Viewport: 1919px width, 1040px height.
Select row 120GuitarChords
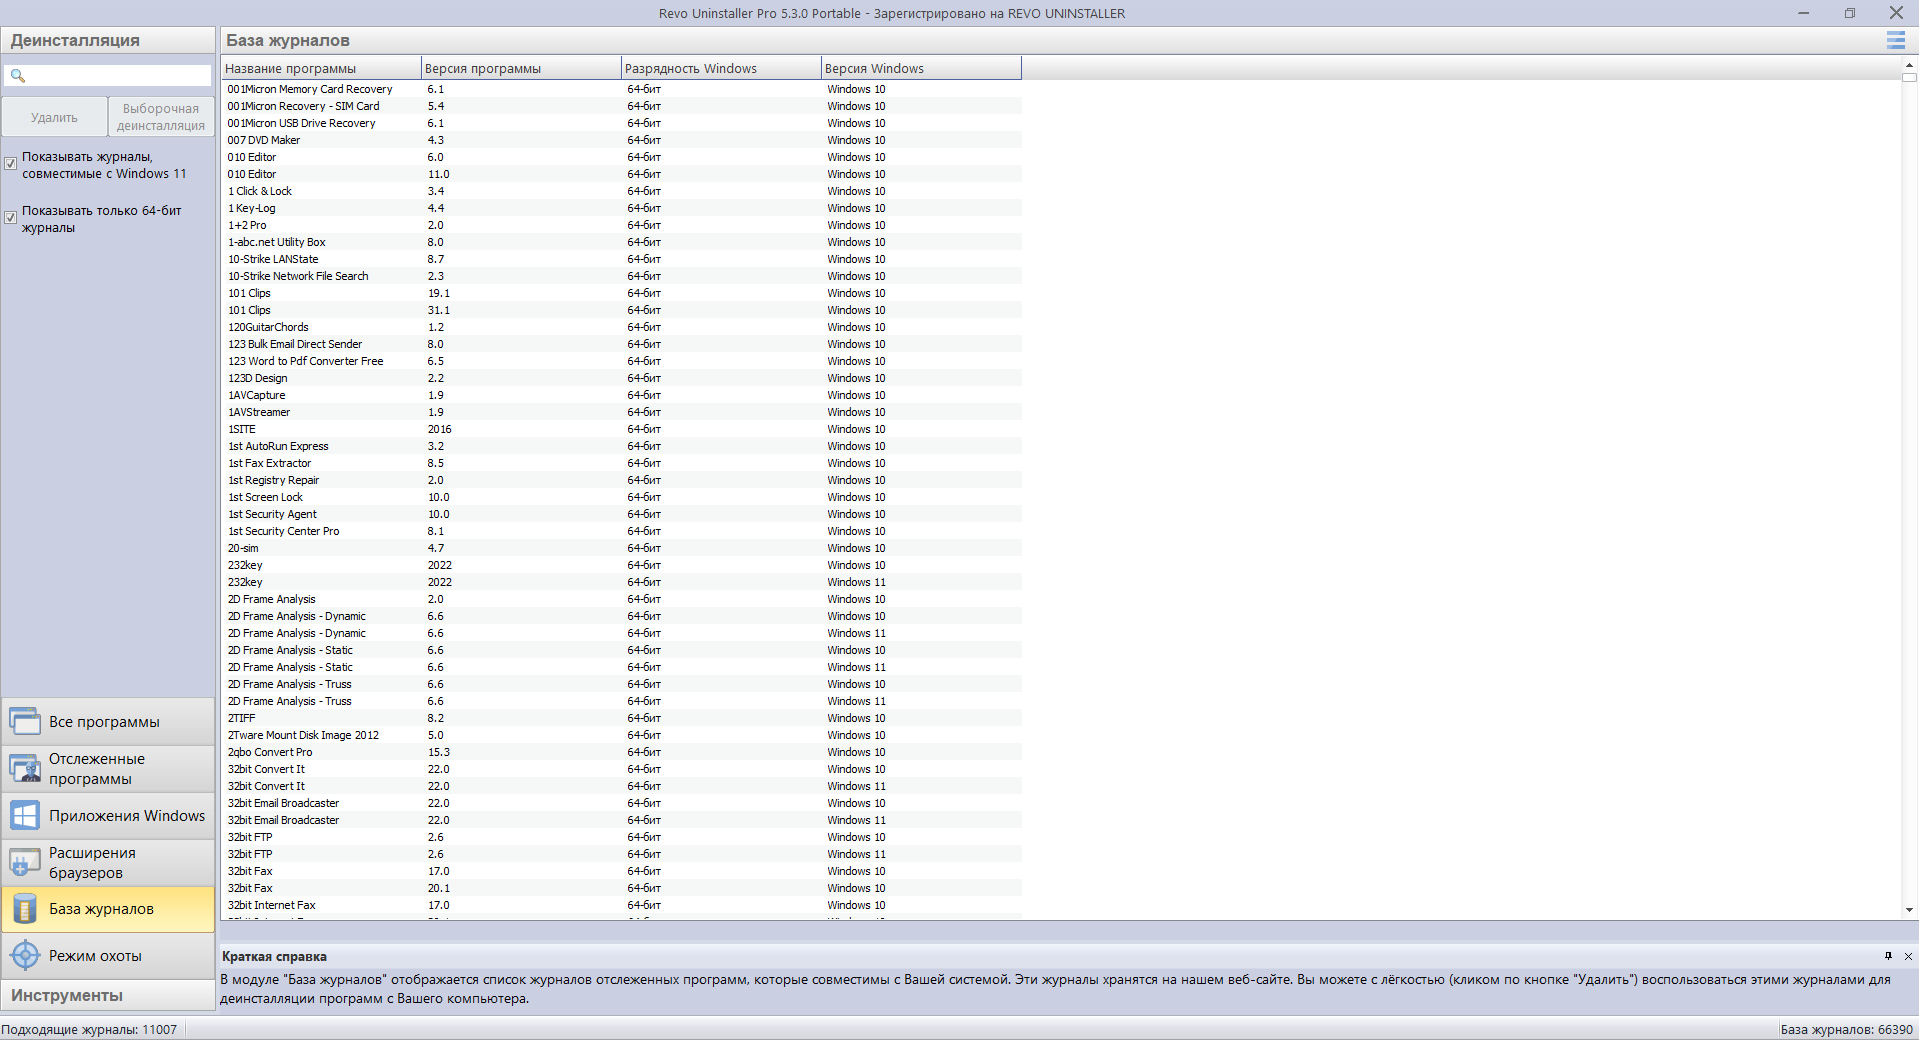[x=621, y=327]
